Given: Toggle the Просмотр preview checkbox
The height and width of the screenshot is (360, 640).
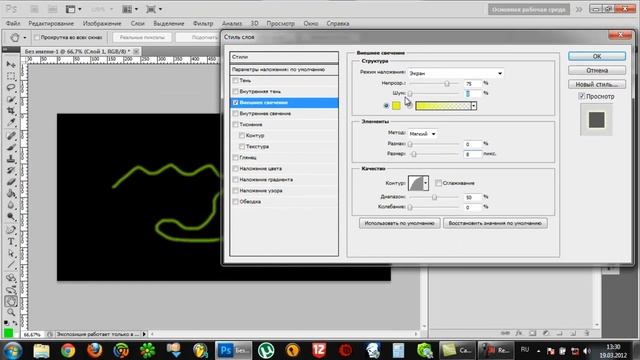Looking at the screenshot, I should [582, 96].
